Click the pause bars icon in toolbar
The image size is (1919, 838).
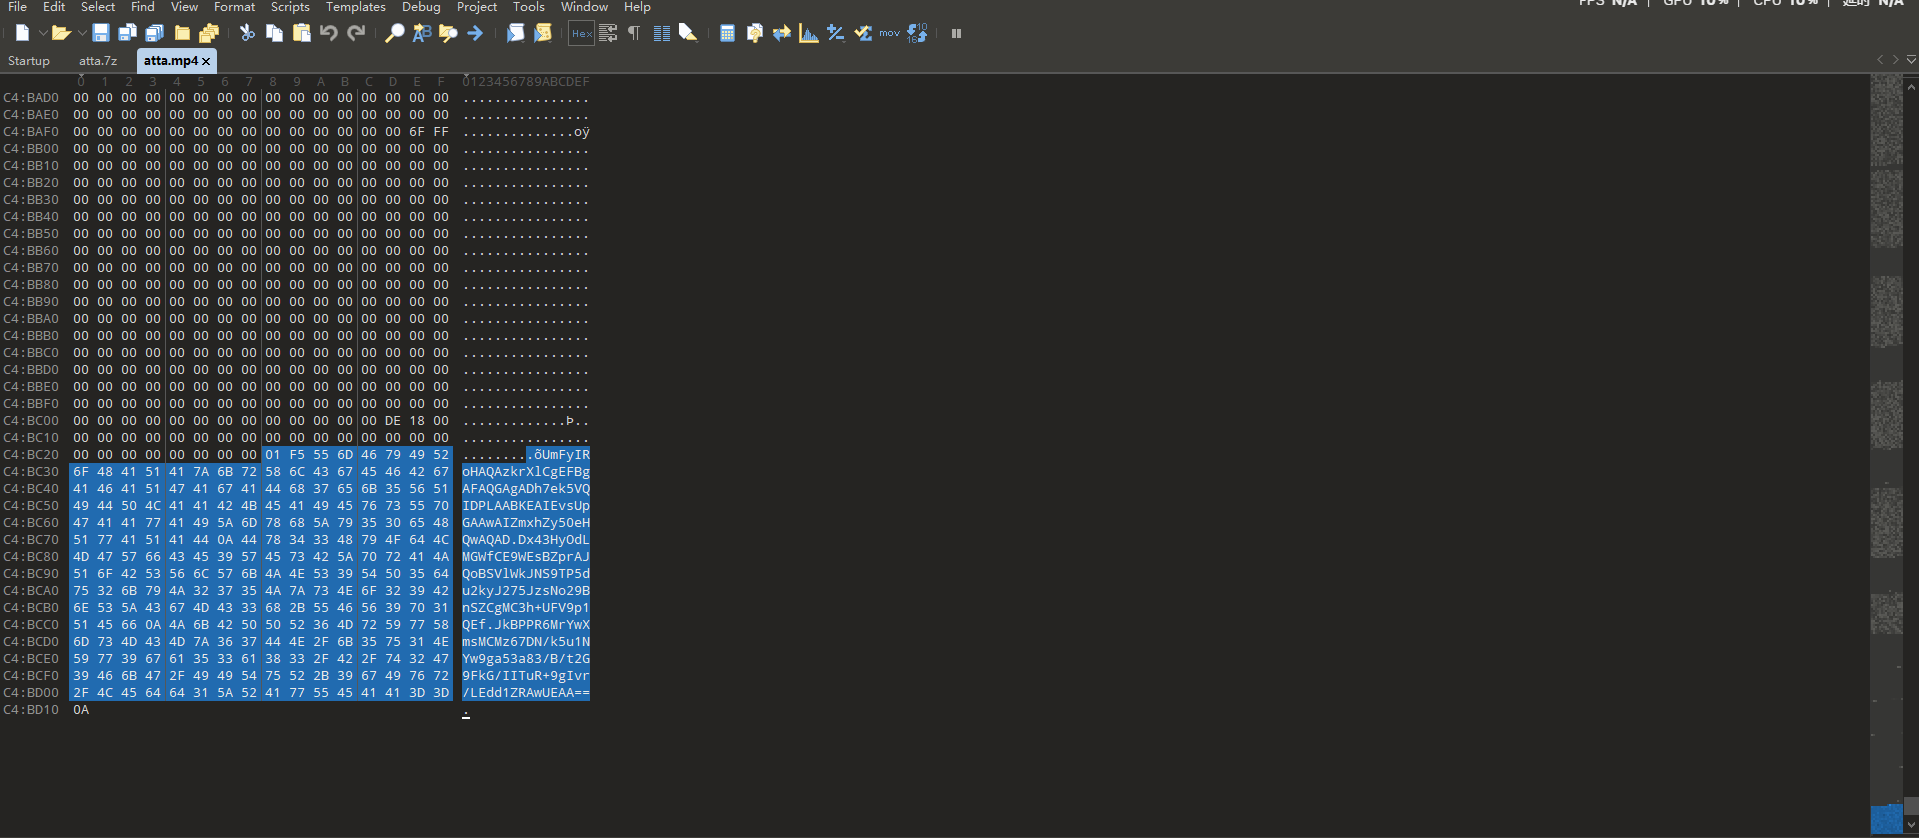click(x=956, y=33)
